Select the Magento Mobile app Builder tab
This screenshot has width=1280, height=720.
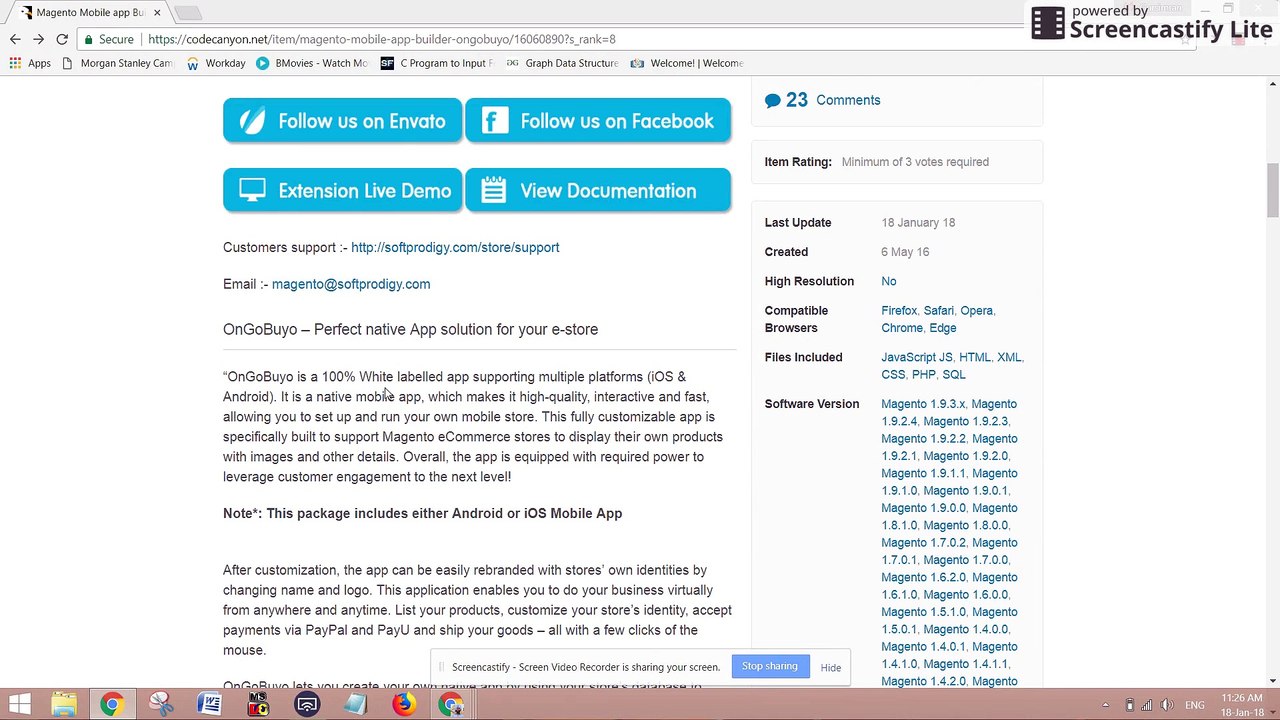click(91, 12)
